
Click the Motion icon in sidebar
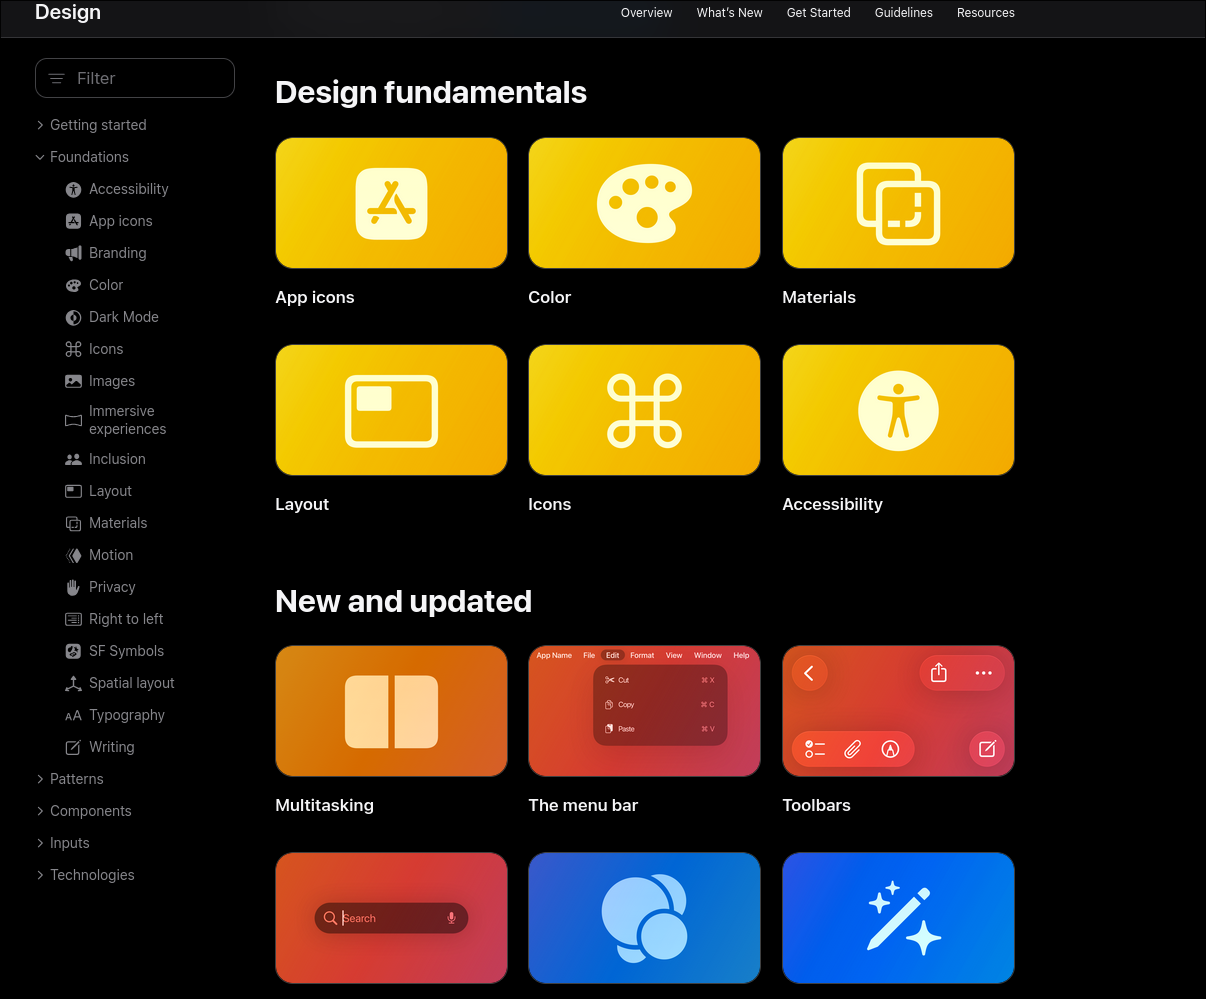point(73,555)
